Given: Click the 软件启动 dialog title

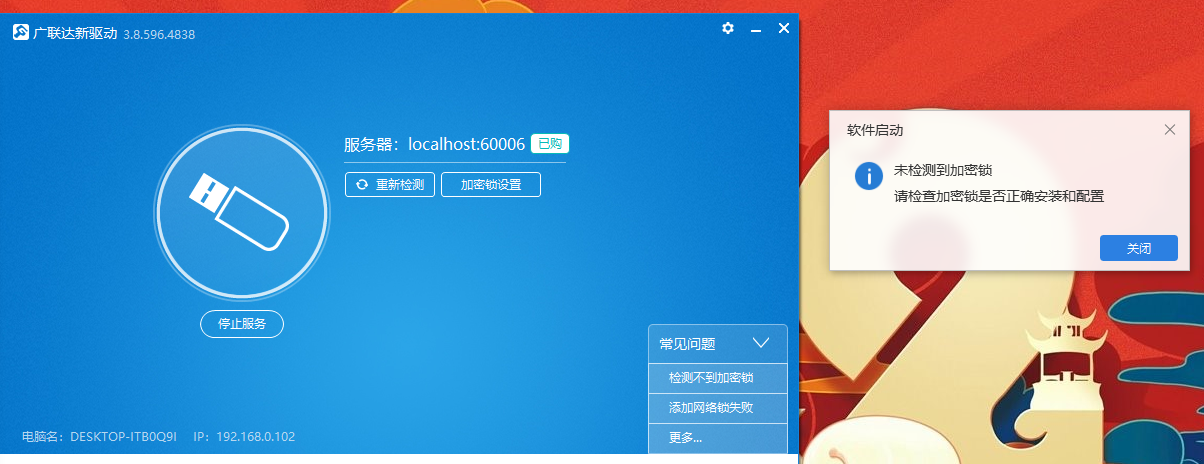Looking at the screenshot, I should coord(875,130).
